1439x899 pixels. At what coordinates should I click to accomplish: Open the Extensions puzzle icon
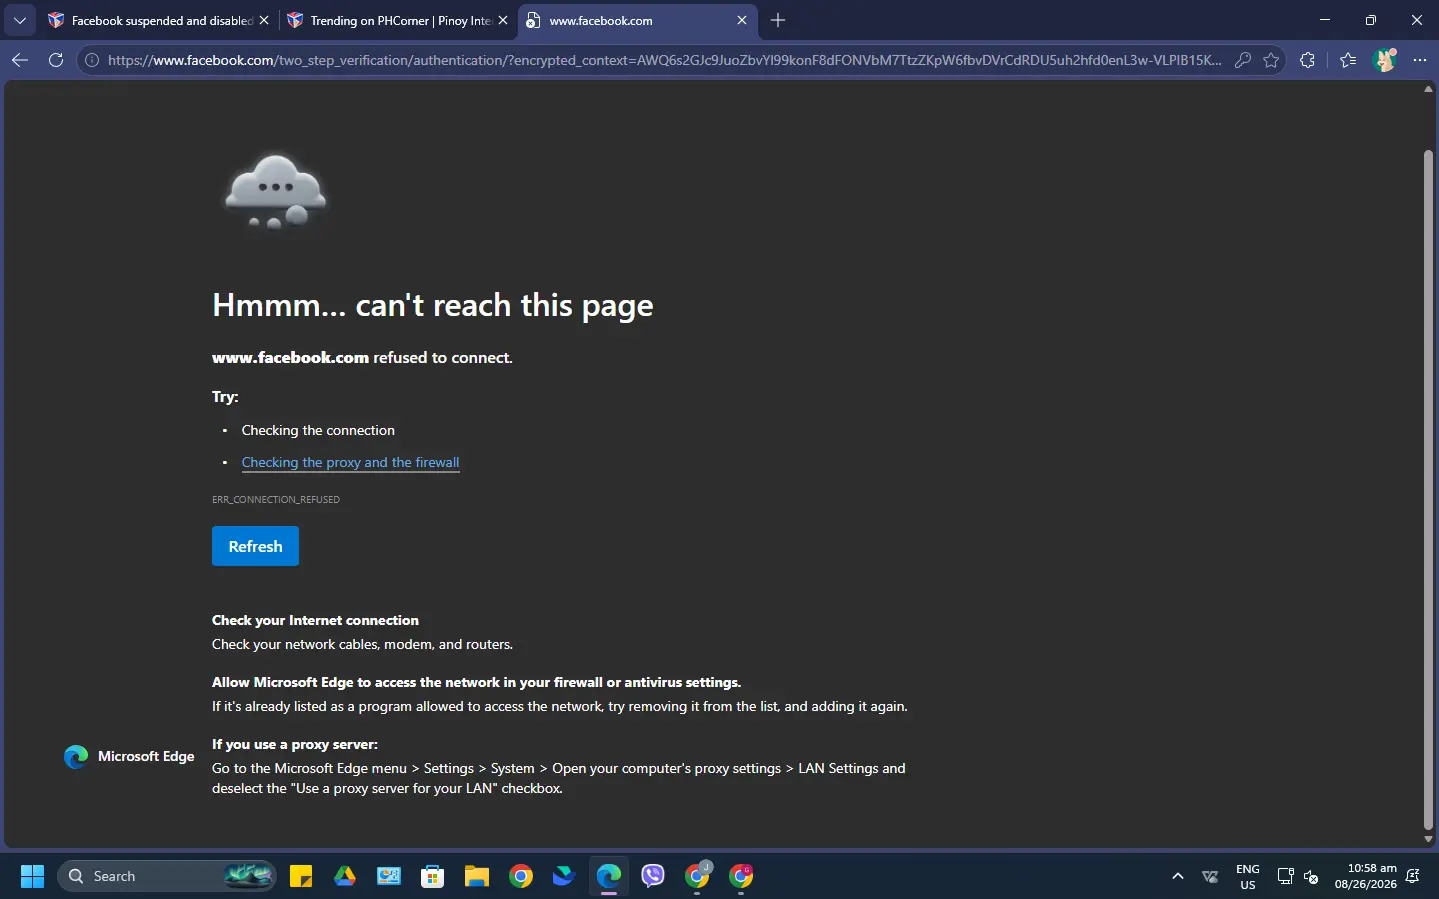point(1307,60)
